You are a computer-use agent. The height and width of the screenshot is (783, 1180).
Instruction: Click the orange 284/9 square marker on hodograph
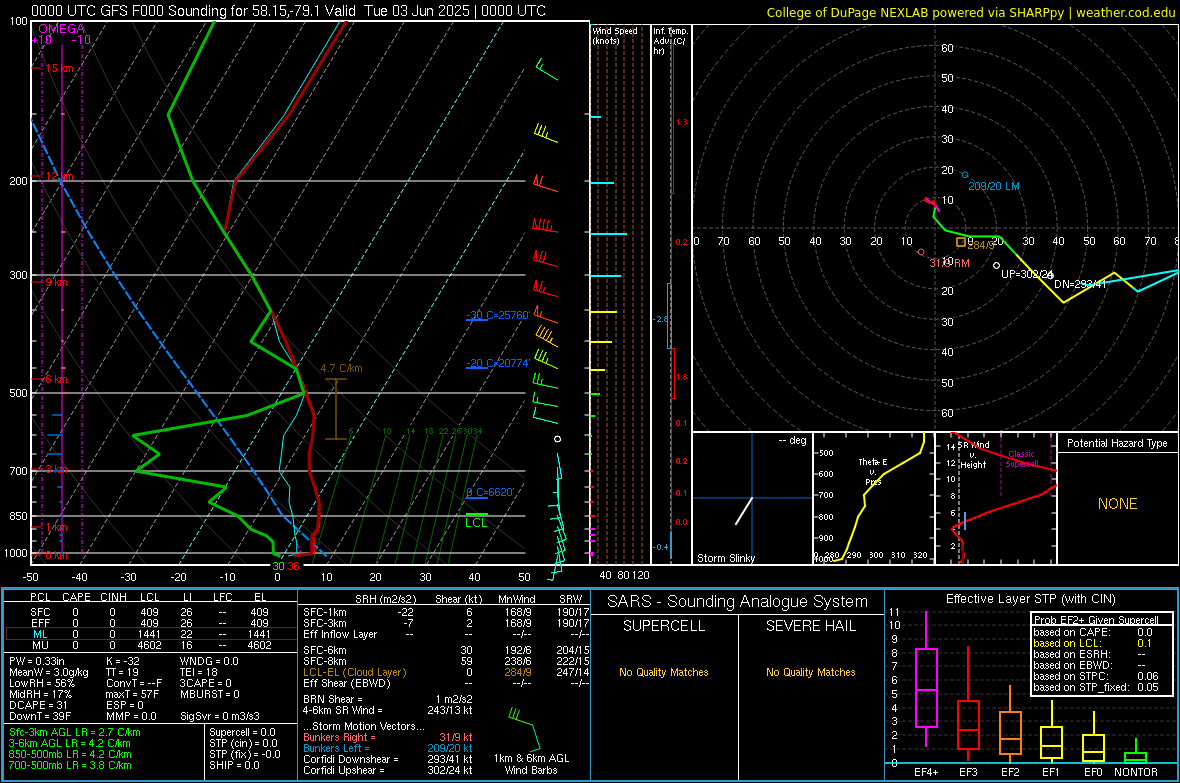tap(961, 242)
